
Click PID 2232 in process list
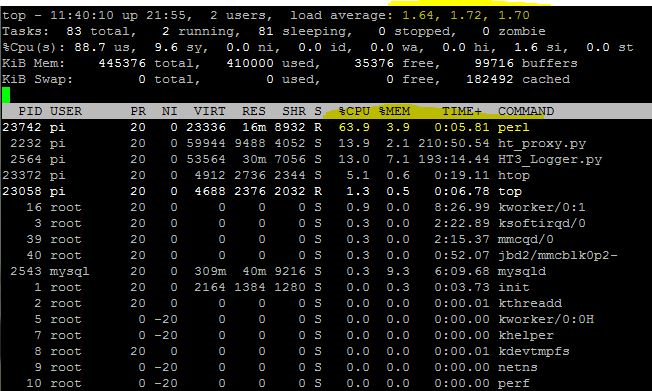[26, 144]
